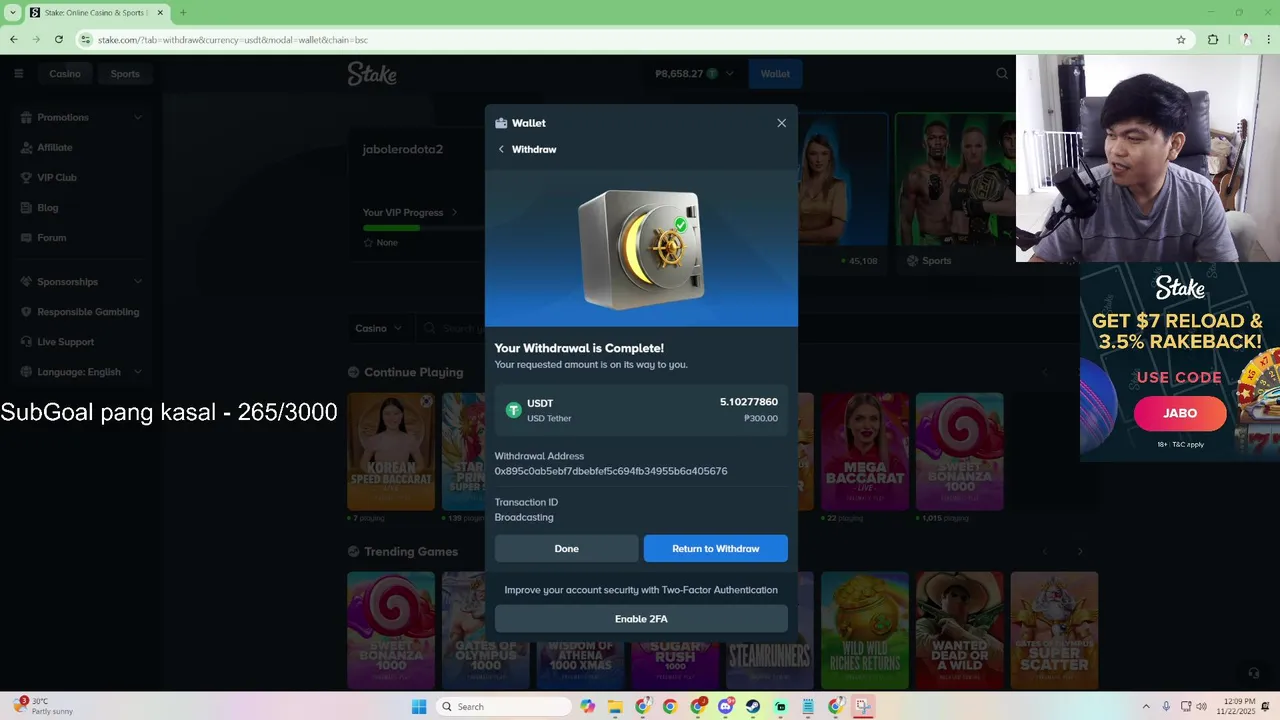Click the Language globe icon
Screen dimensions: 1280x720
25,371
